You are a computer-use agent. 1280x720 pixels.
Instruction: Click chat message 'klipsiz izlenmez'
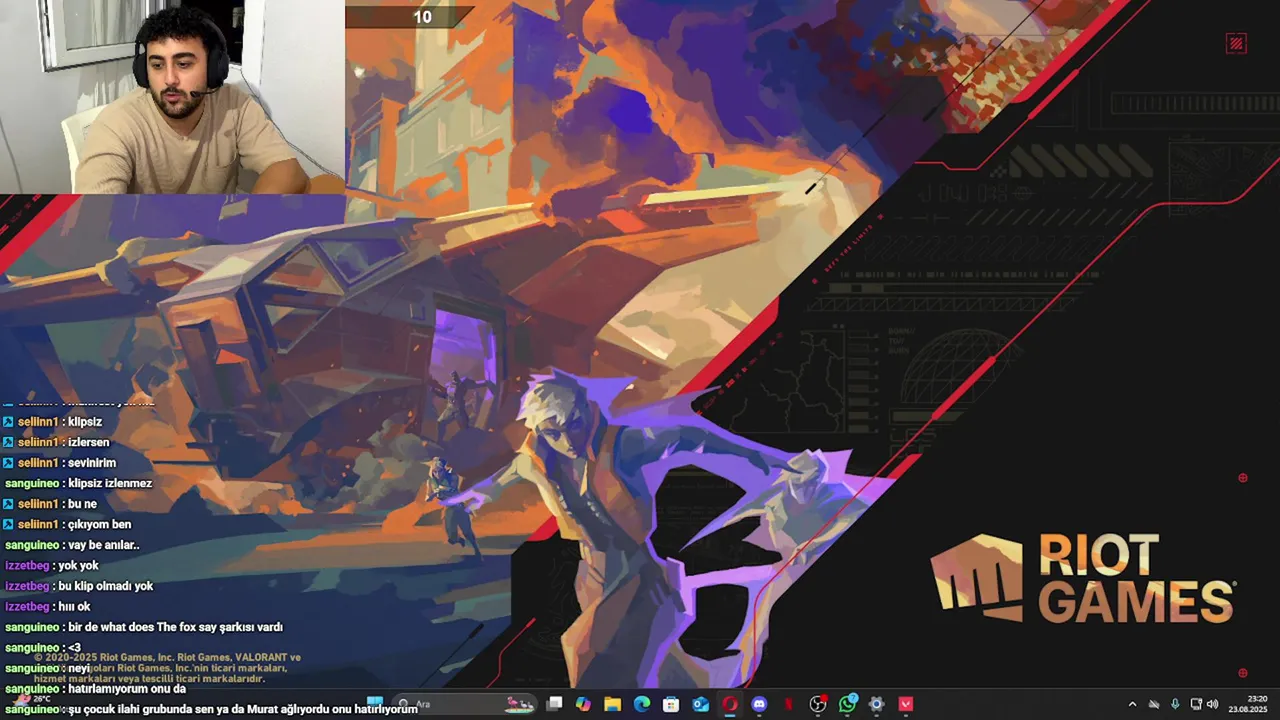[x=110, y=483]
